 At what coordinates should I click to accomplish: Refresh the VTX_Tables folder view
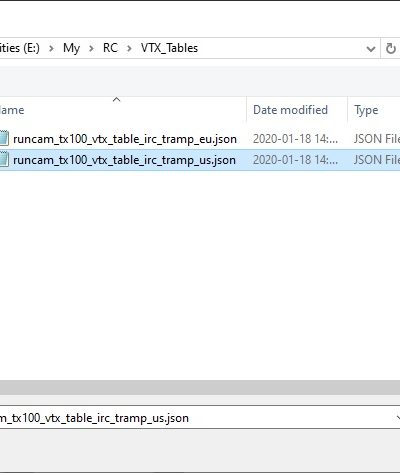pos(391,49)
